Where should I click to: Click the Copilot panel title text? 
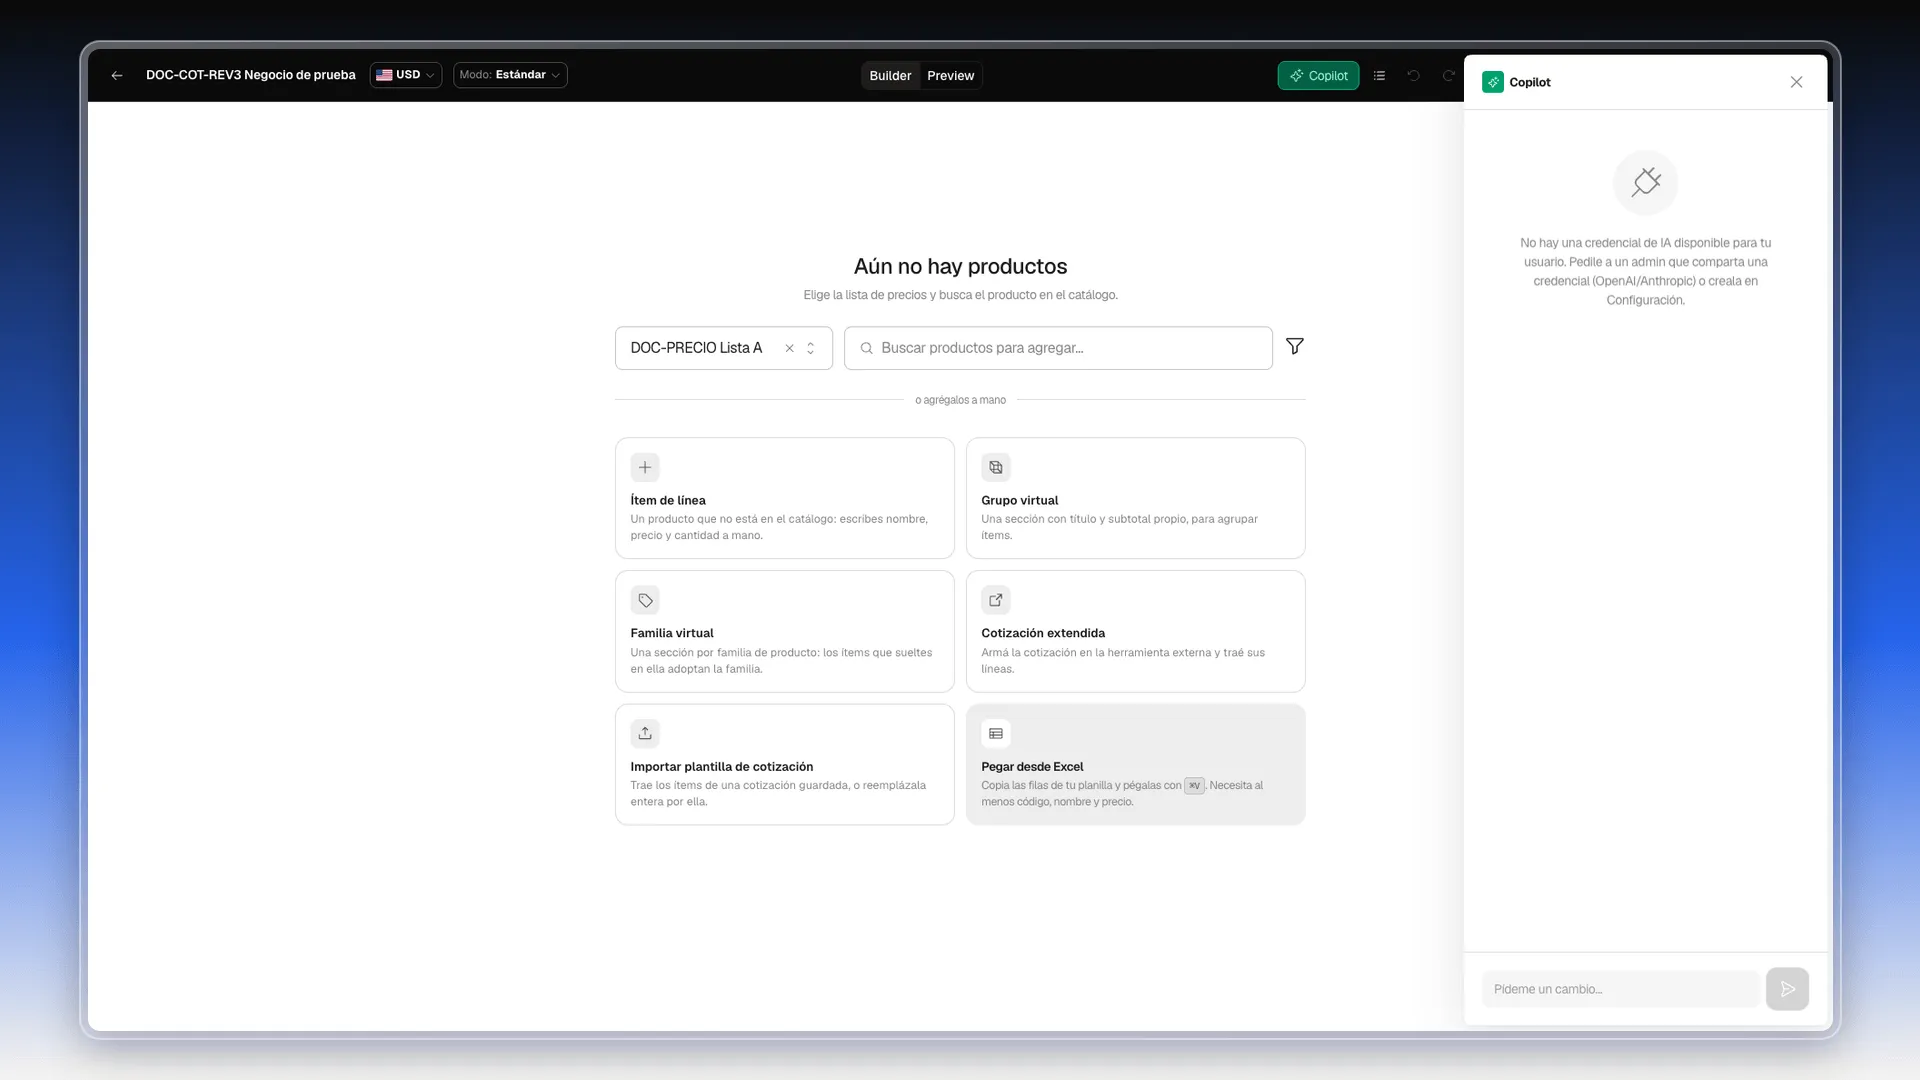[x=1530, y=82]
